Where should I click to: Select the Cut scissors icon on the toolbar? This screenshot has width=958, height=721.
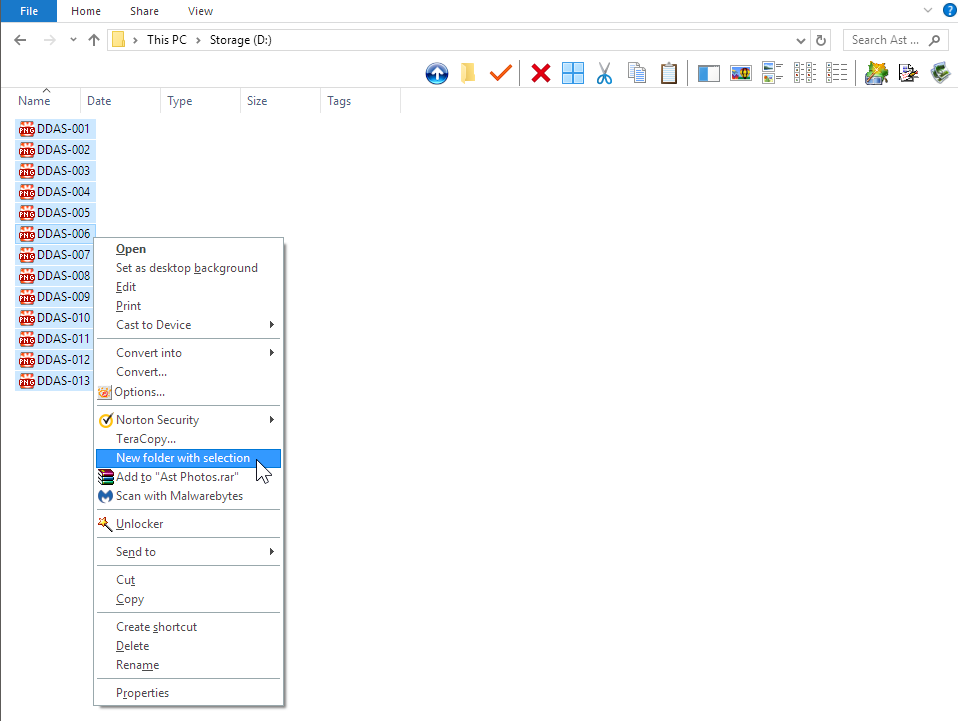(605, 73)
